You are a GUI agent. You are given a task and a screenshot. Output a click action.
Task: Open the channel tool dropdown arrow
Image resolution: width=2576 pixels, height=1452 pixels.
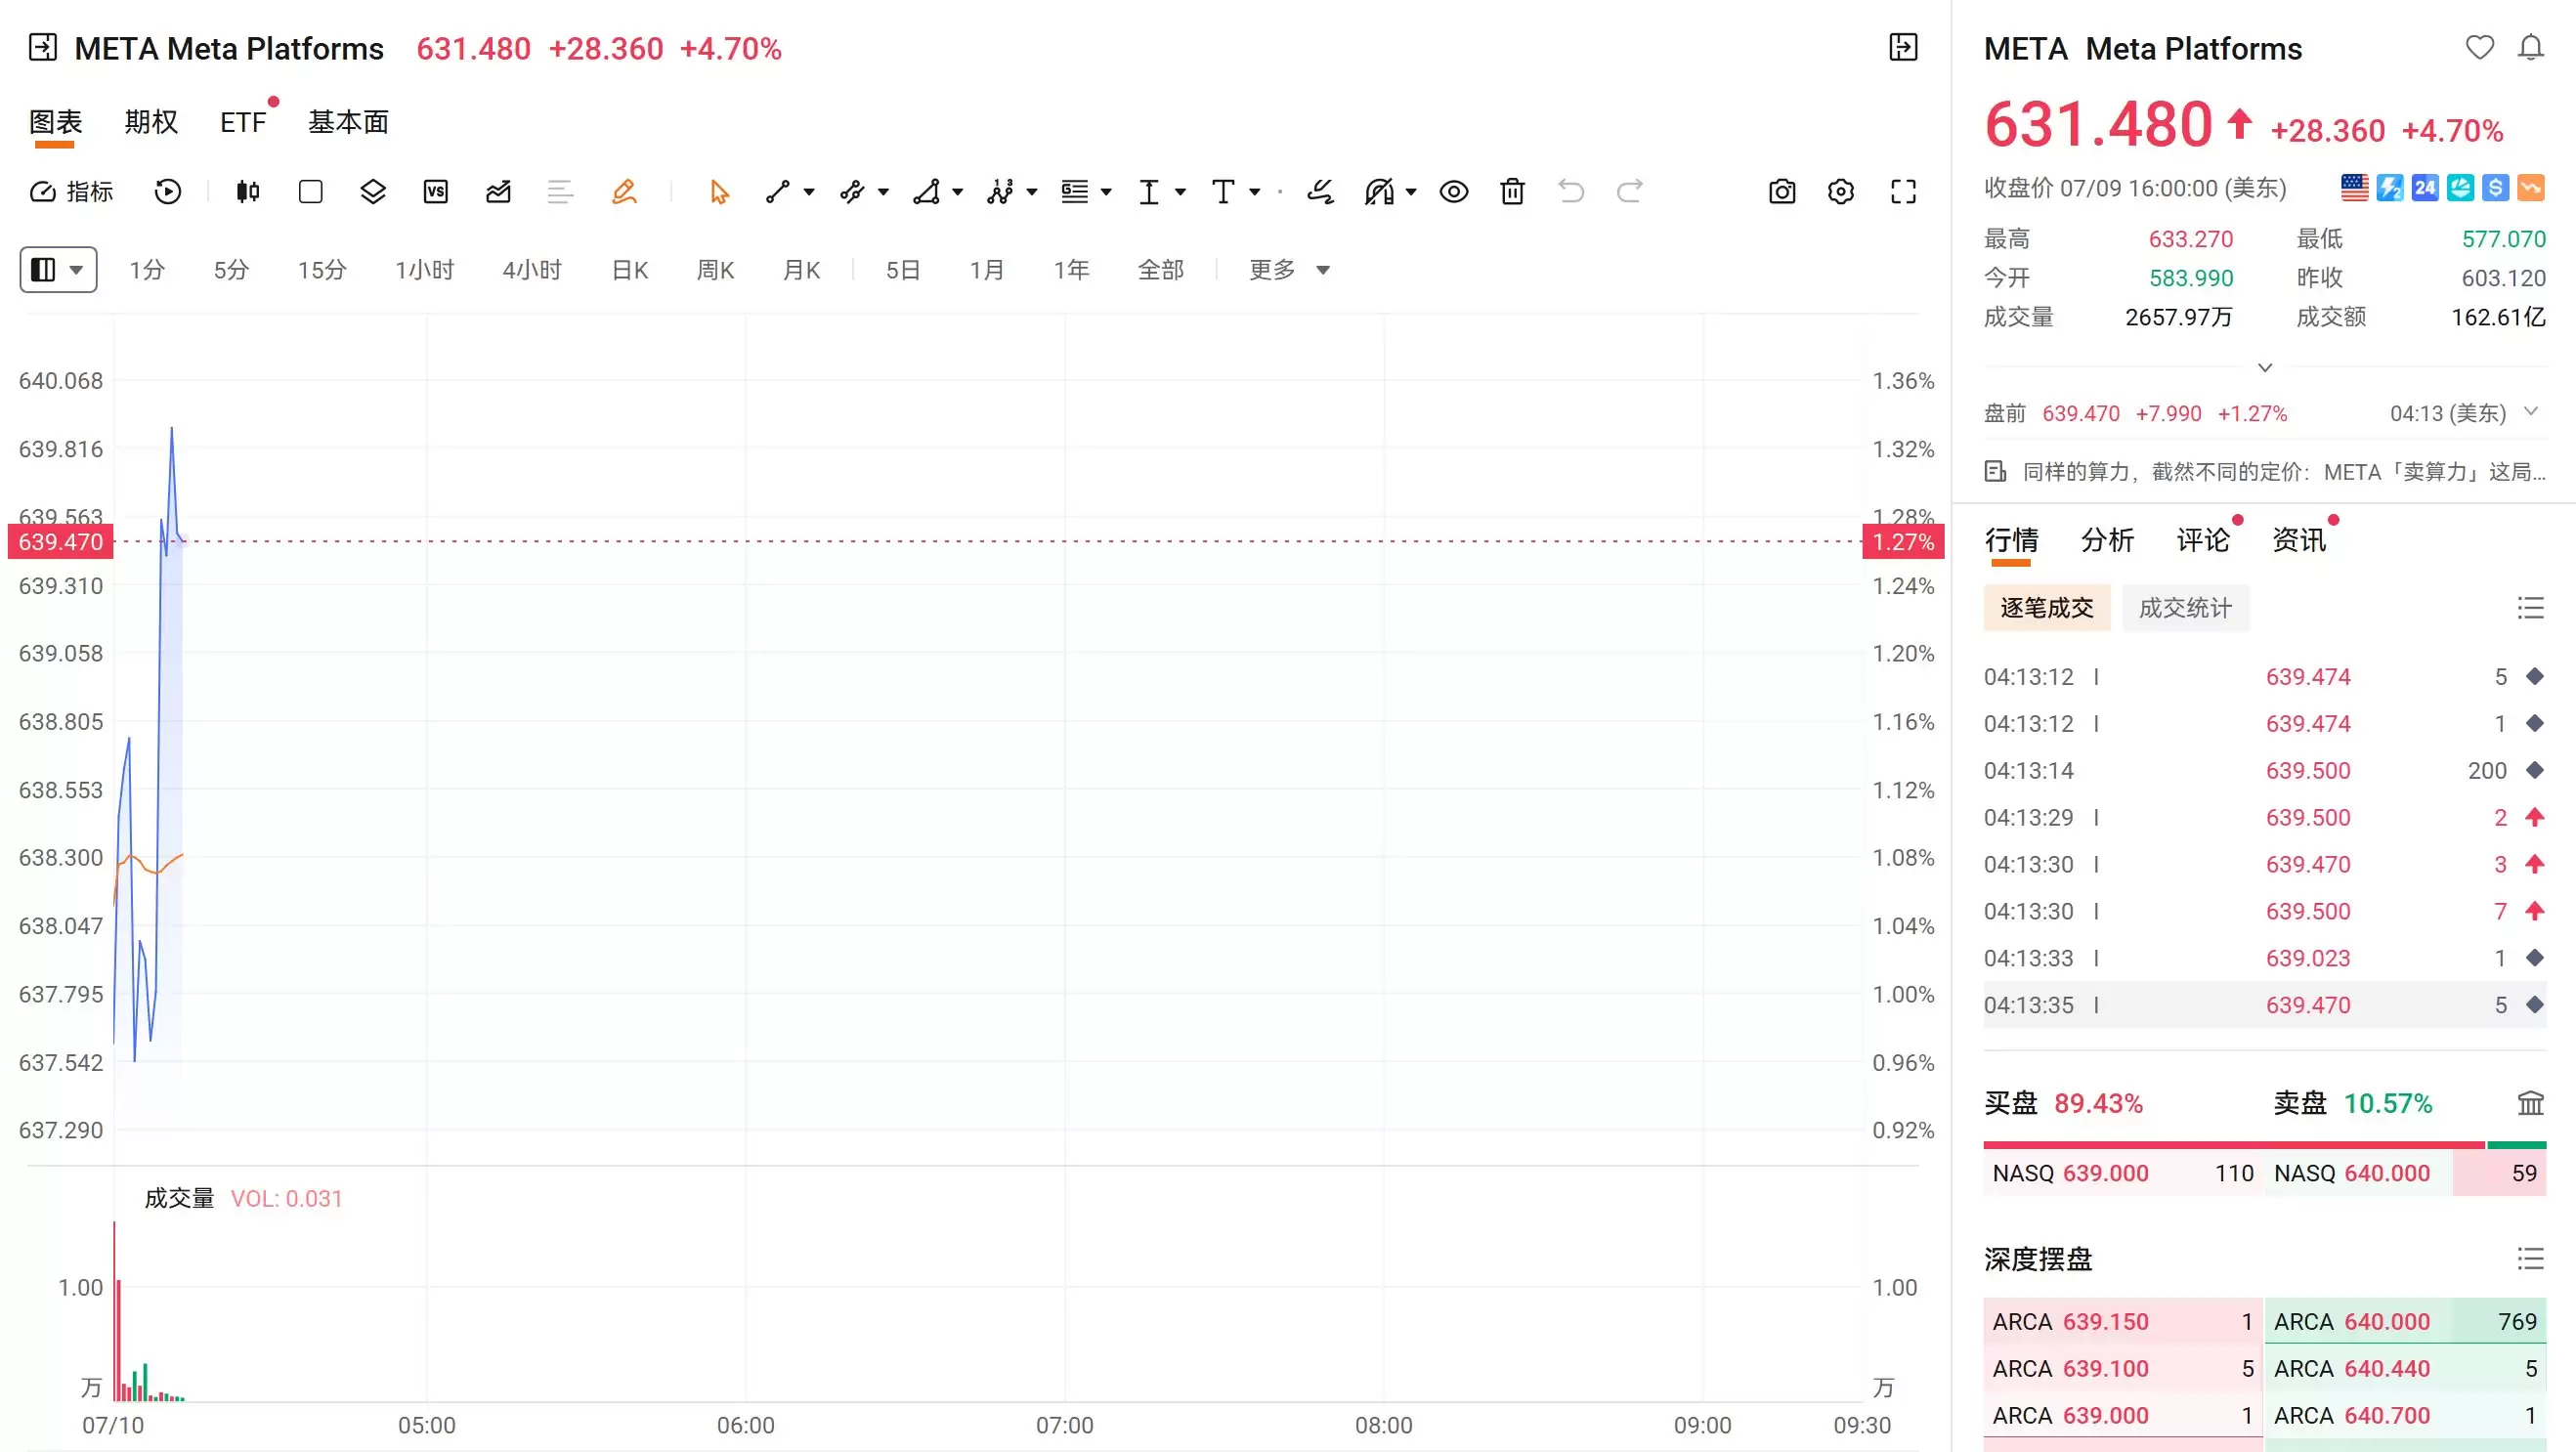pyautogui.click(x=883, y=191)
